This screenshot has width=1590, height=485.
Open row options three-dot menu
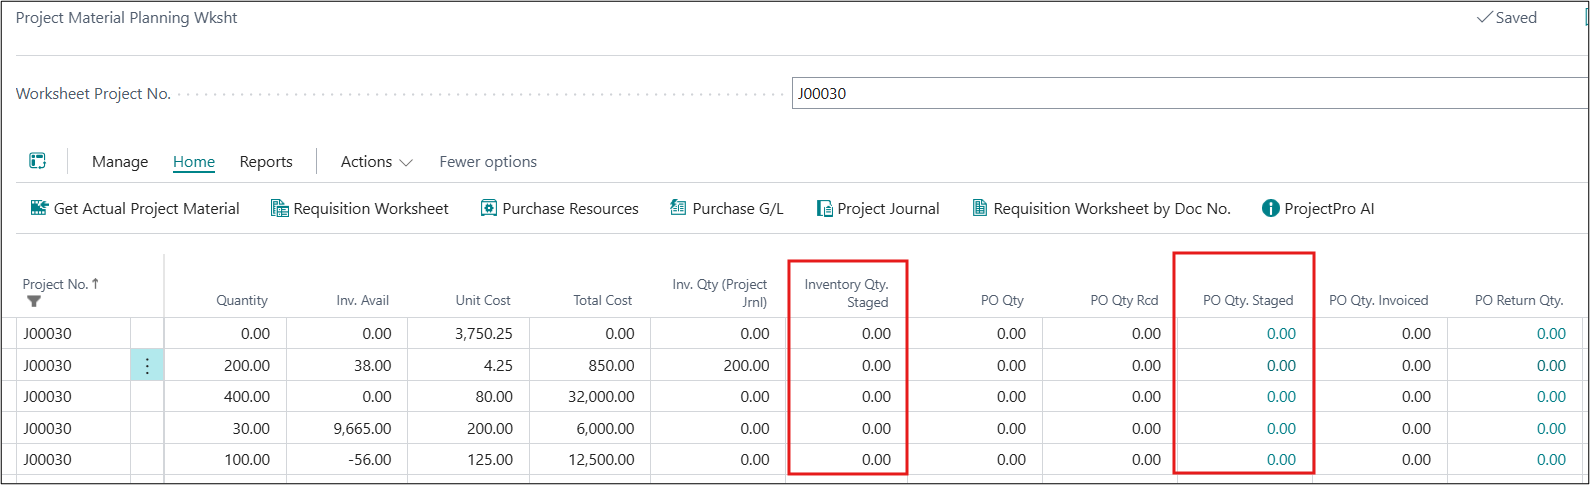pyautogui.click(x=147, y=366)
